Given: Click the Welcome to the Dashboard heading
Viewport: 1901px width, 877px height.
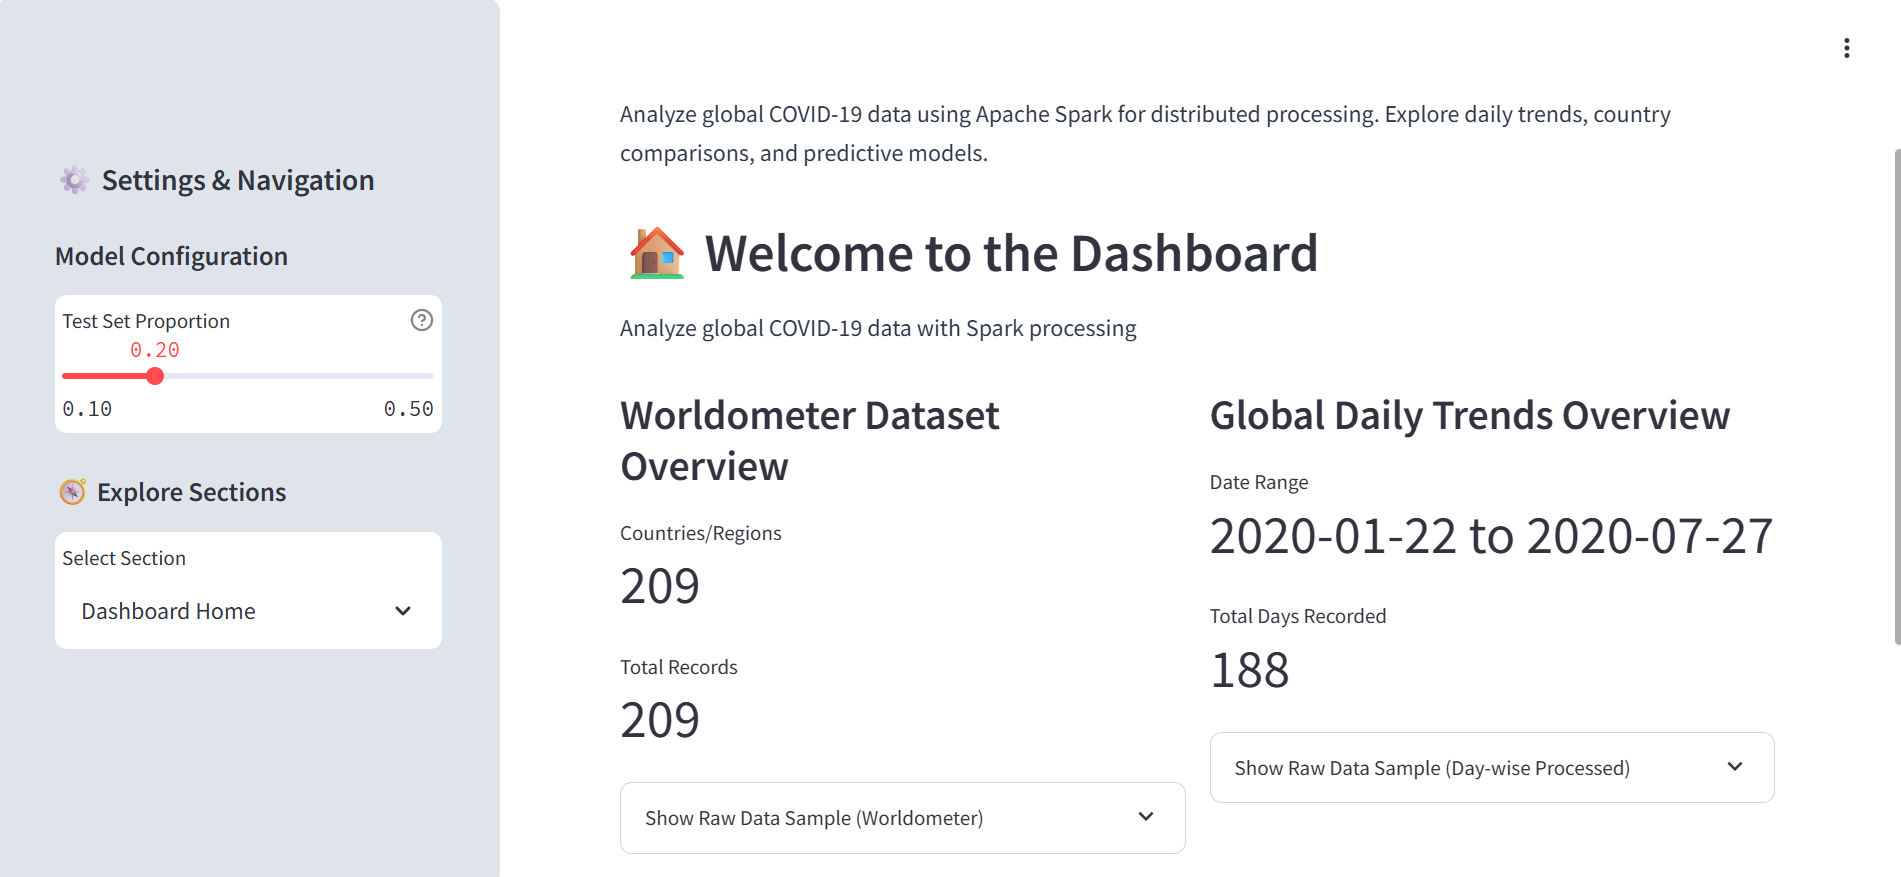Looking at the screenshot, I should click(x=1011, y=253).
